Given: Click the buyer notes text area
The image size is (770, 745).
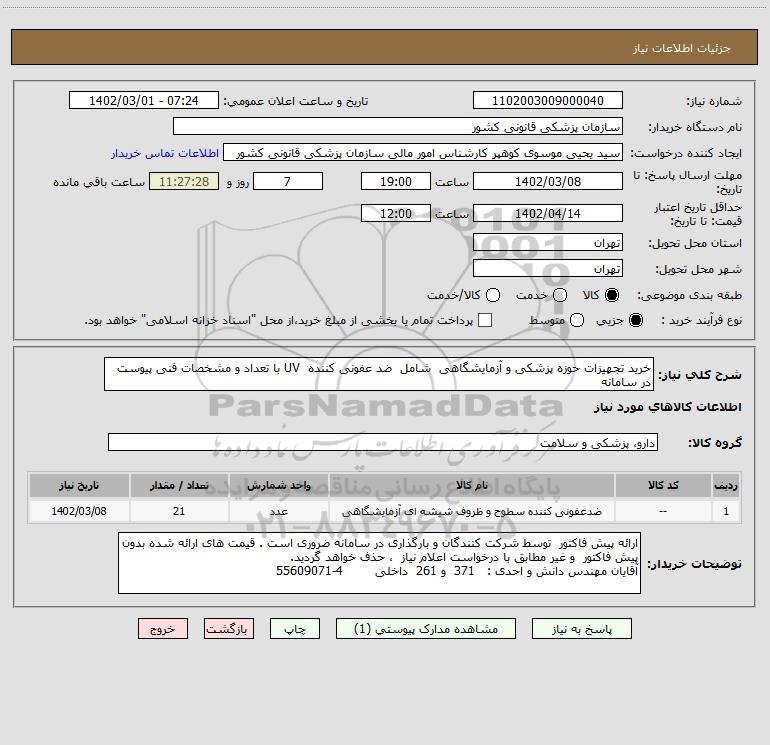Looking at the screenshot, I should (380, 563).
